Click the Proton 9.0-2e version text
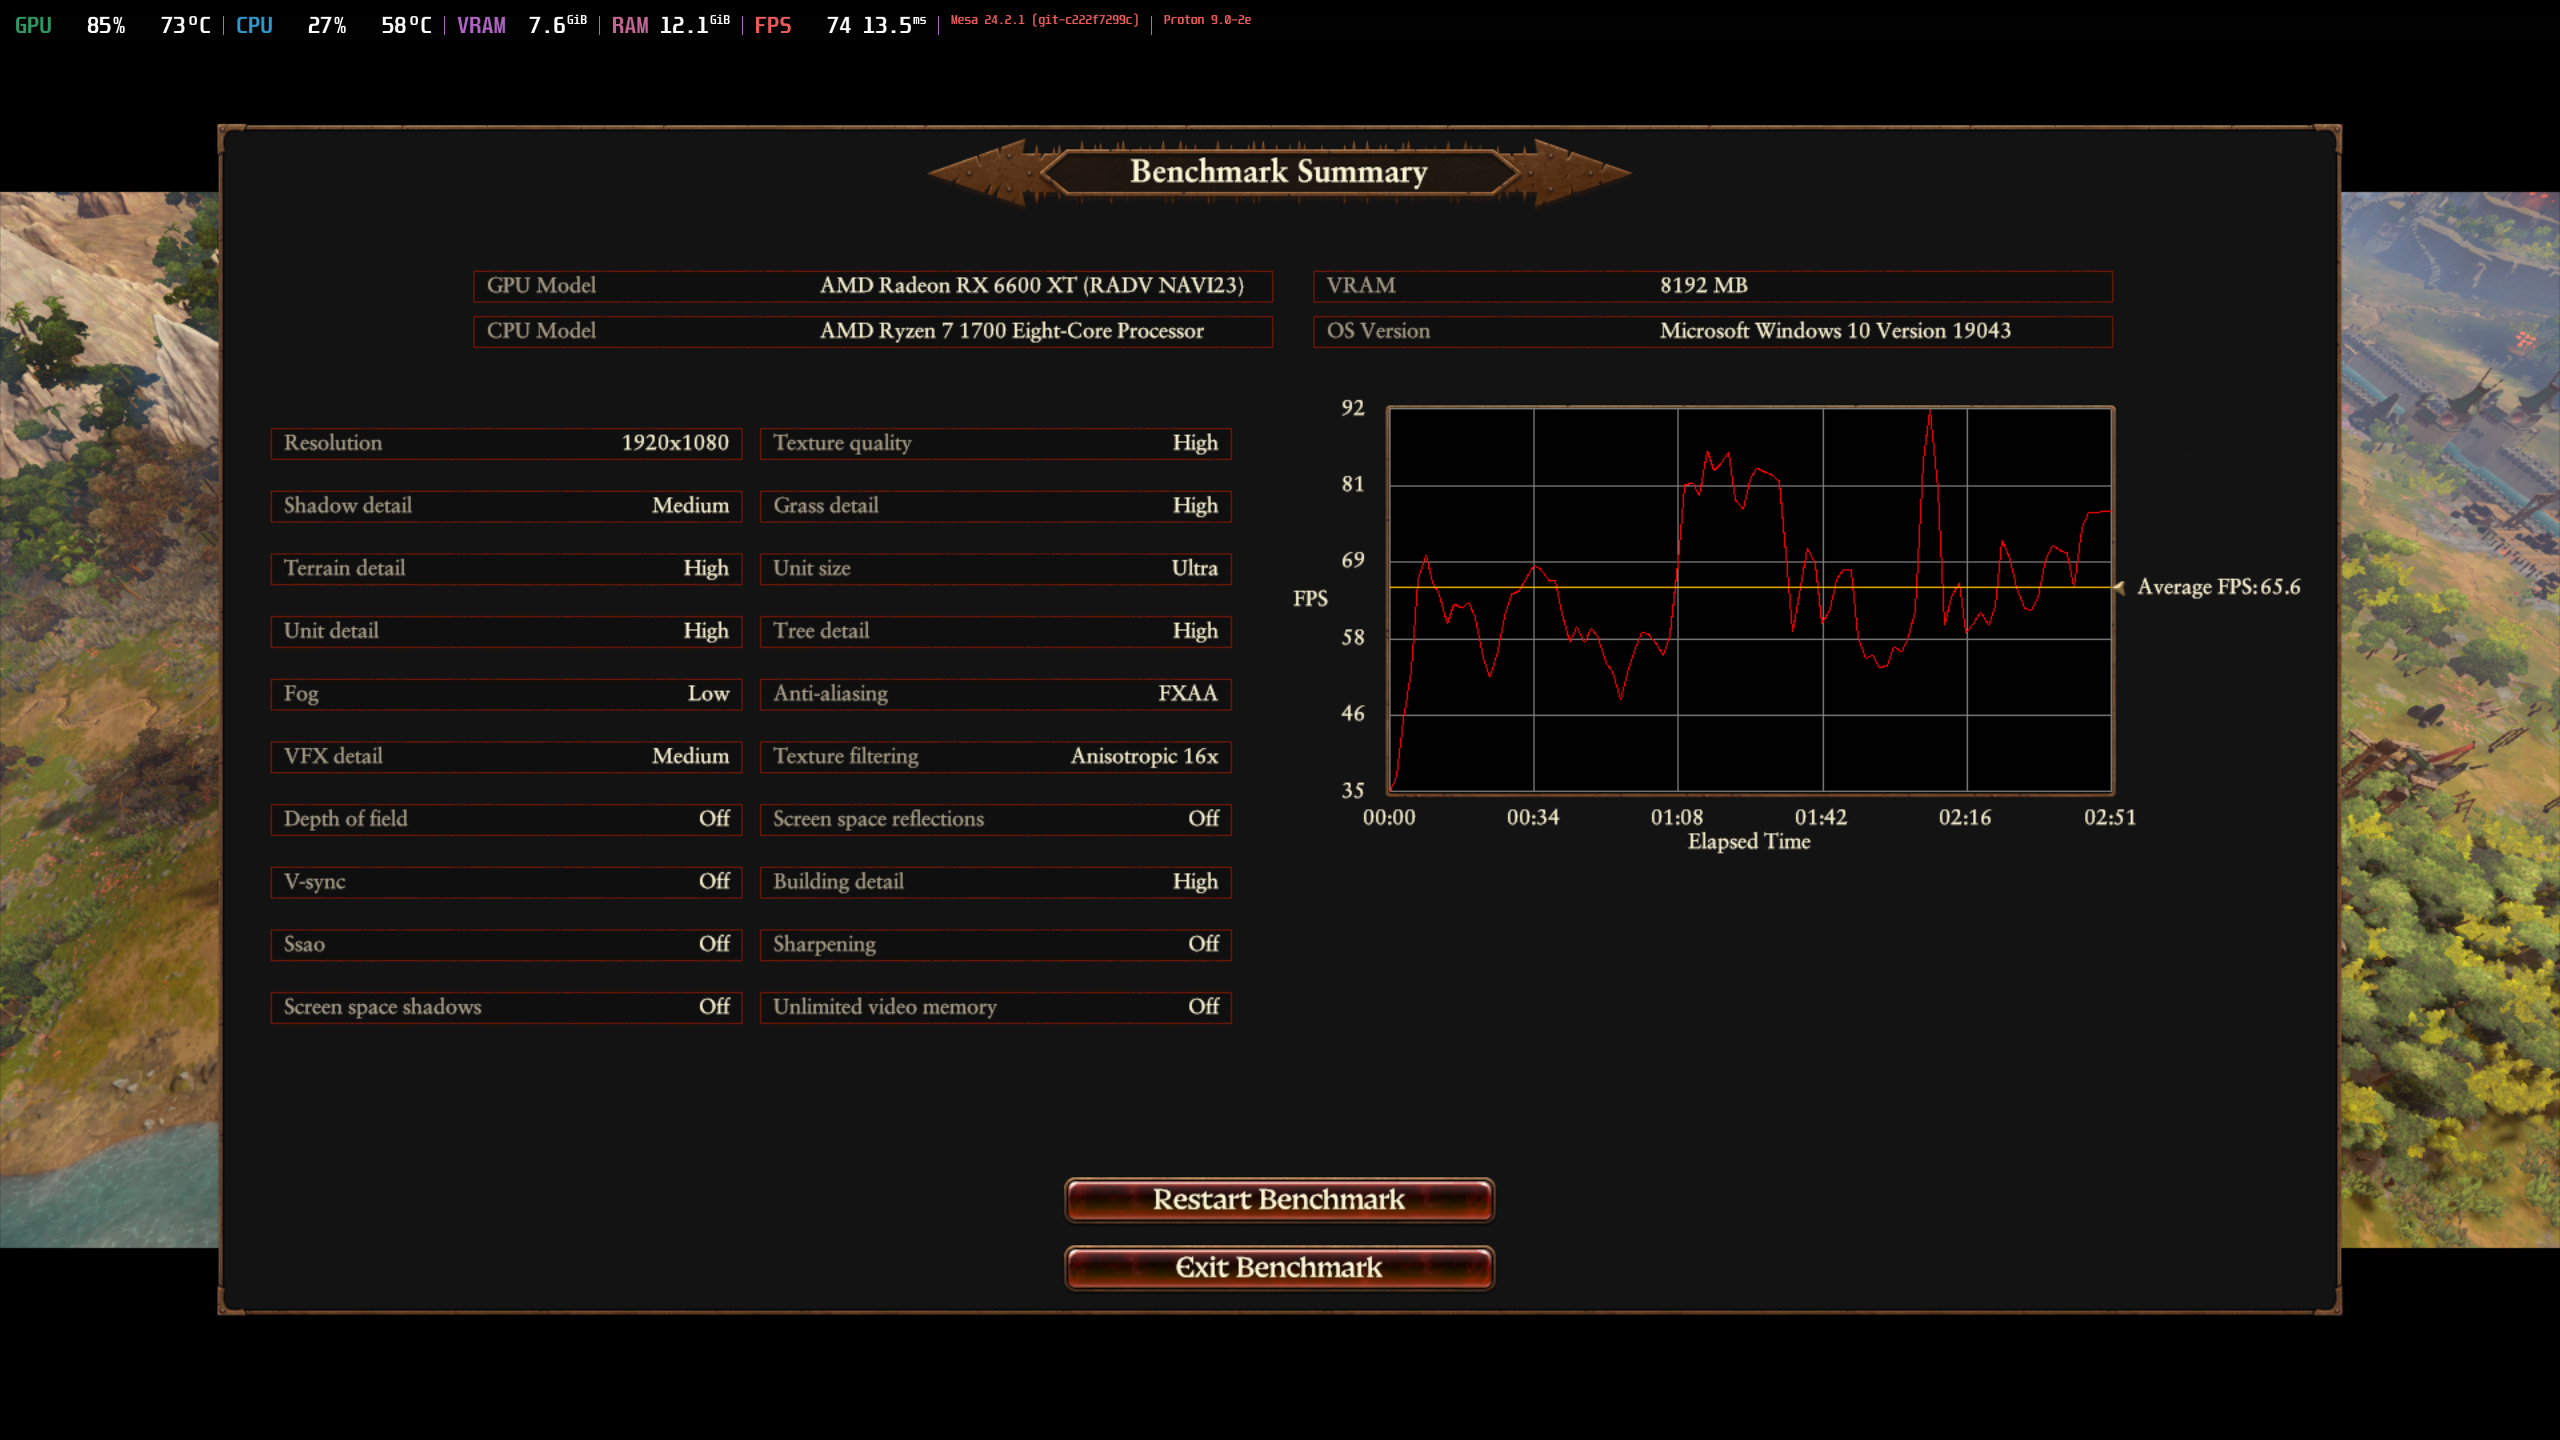Image resolution: width=2560 pixels, height=1440 pixels. tap(1207, 20)
